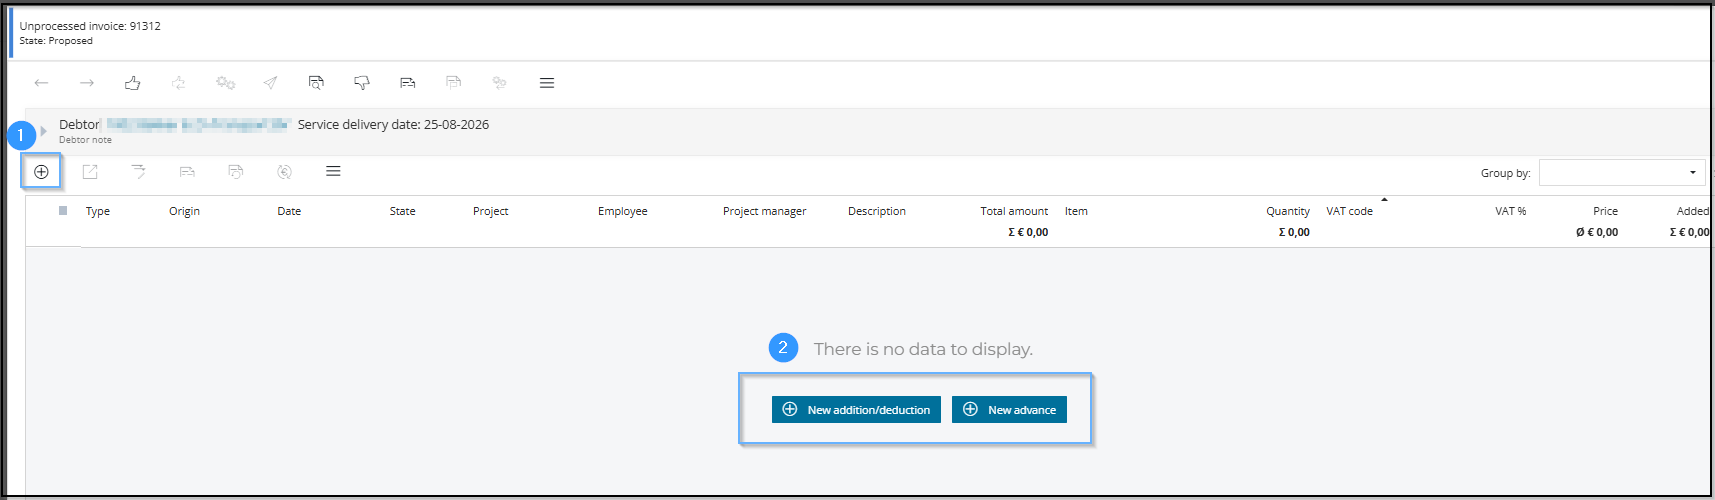Image resolution: width=1715 pixels, height=500 pixels.
Task: Click the double gears process icon
Action: pyautogui.click(x=225, y=83)
